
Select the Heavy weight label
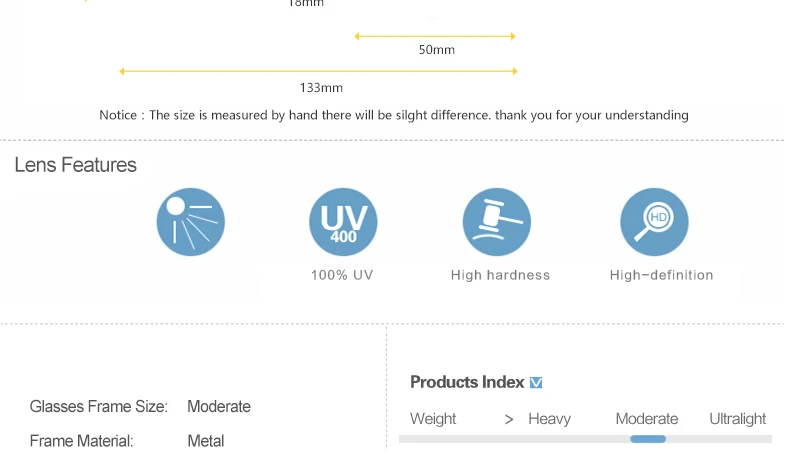549,419
